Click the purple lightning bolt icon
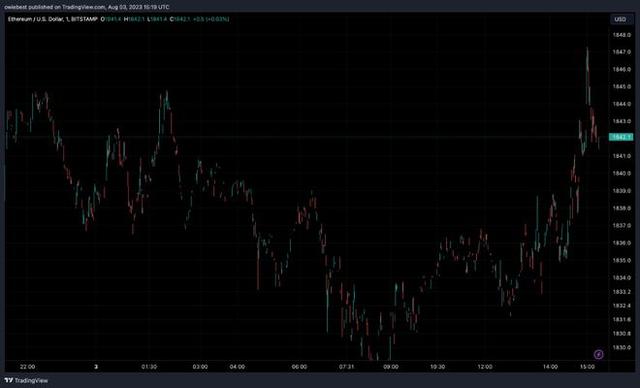The width and height of the screenshot is (640, 388). [598, 354]
